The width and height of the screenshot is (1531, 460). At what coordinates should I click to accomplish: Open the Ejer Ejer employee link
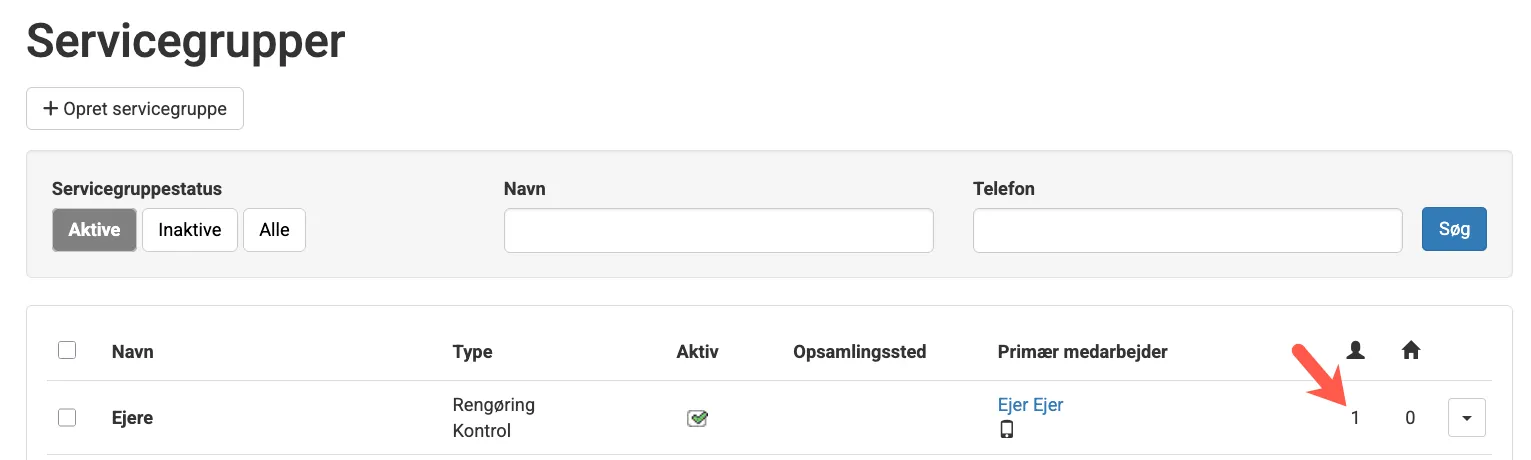pyautogui.click(x=1030, y=405)
